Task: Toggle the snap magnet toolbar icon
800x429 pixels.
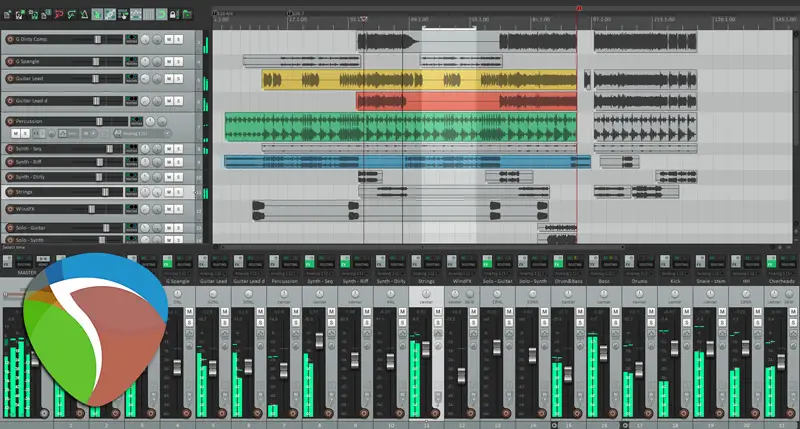Action: tap(161, 14)
